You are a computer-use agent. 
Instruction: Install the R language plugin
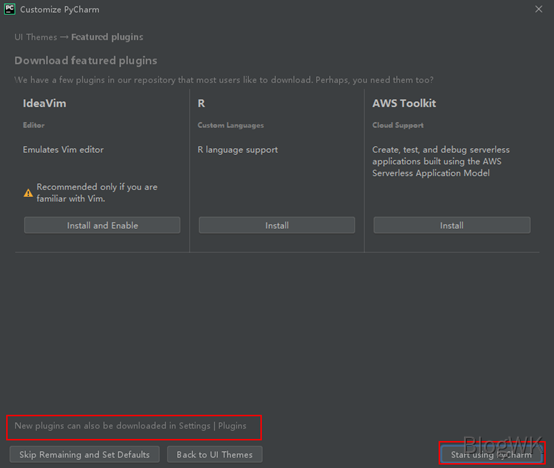[x=277, y=225]
